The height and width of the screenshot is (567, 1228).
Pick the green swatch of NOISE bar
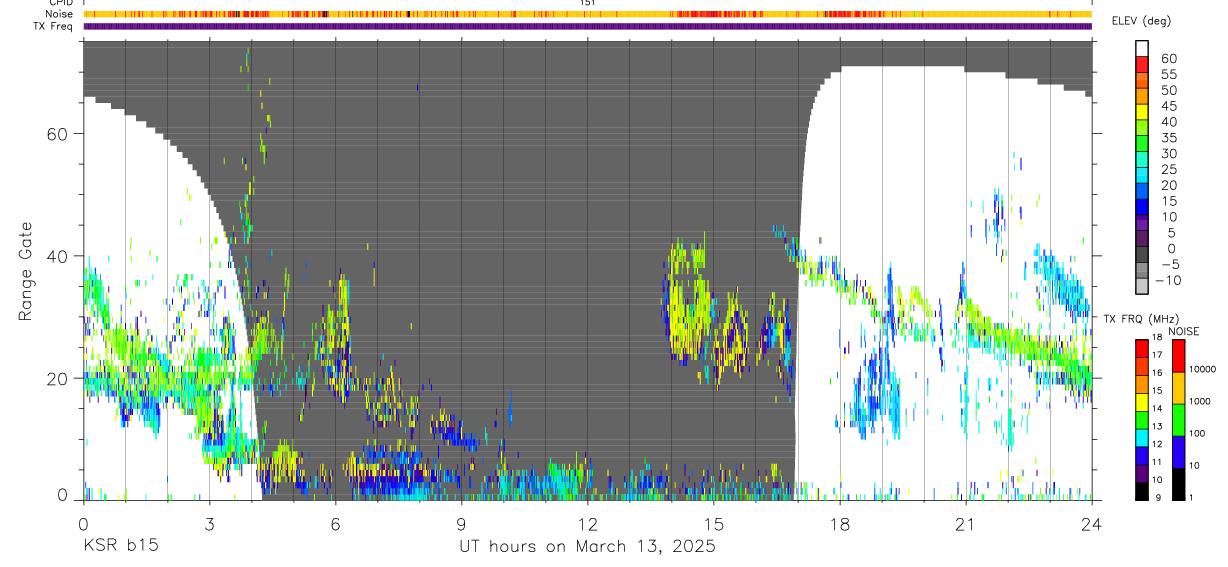pyautogui.click(x=1178, y=418)
